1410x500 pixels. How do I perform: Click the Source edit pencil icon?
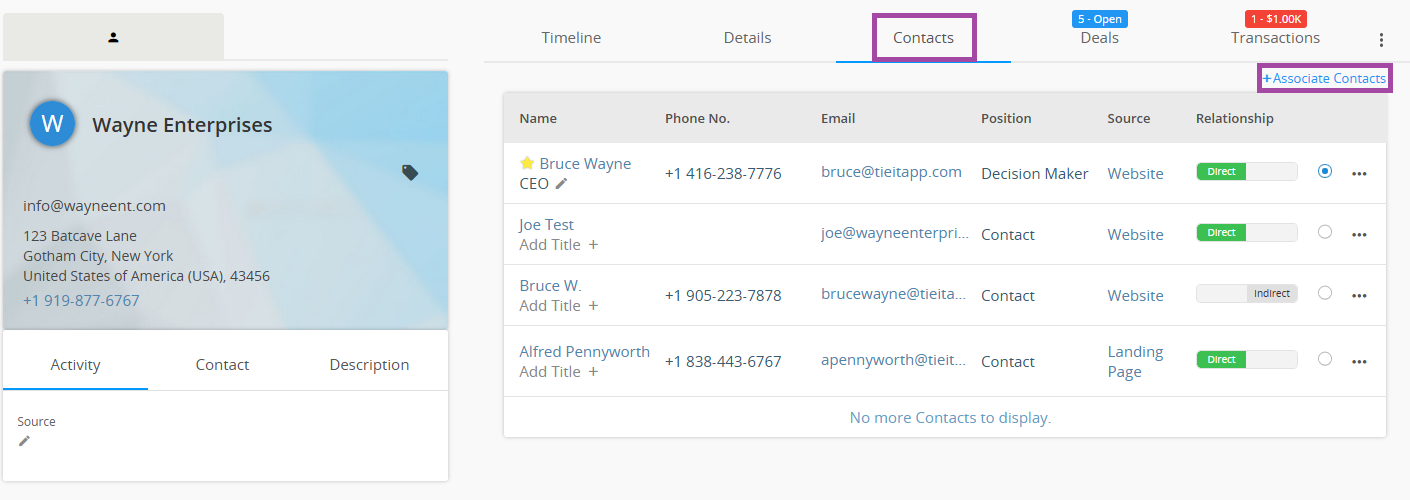click(24, 441)
